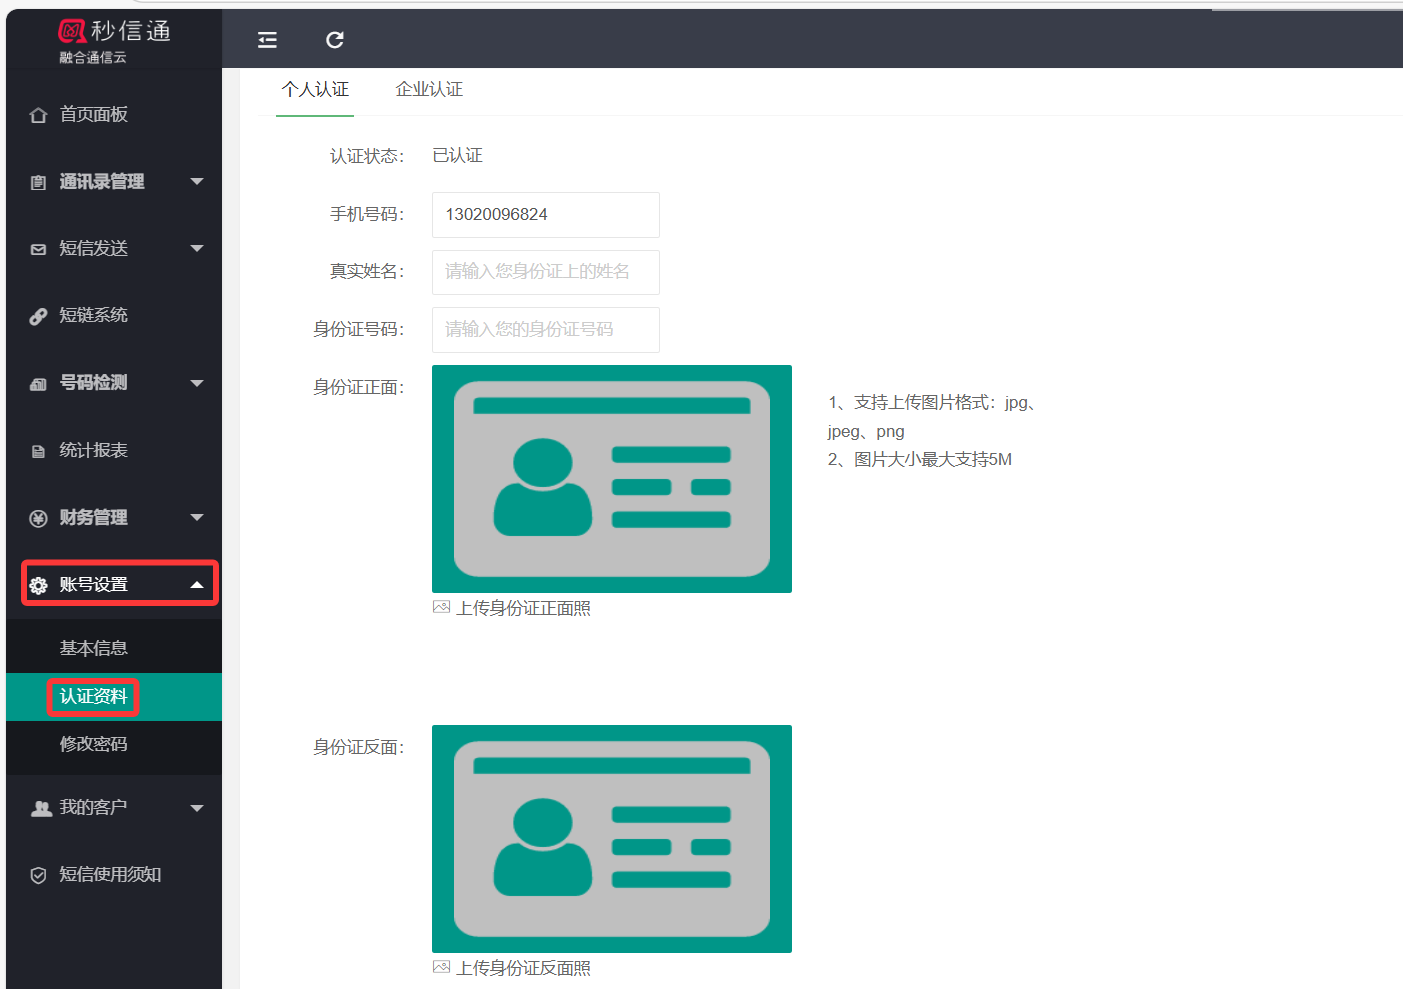This screenshot has height=989, width=1403.
Task: Click the 身份证正面 upload placeholder image
Action: 611,479
